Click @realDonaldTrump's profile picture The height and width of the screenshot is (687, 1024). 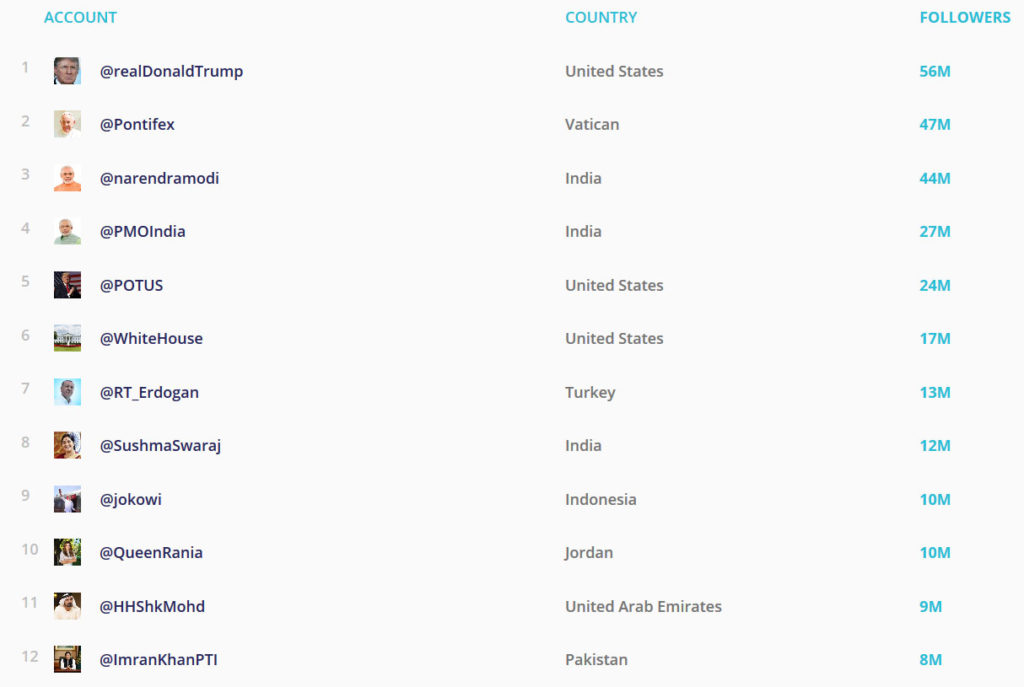pyautogui.click(x=66, y=71)
